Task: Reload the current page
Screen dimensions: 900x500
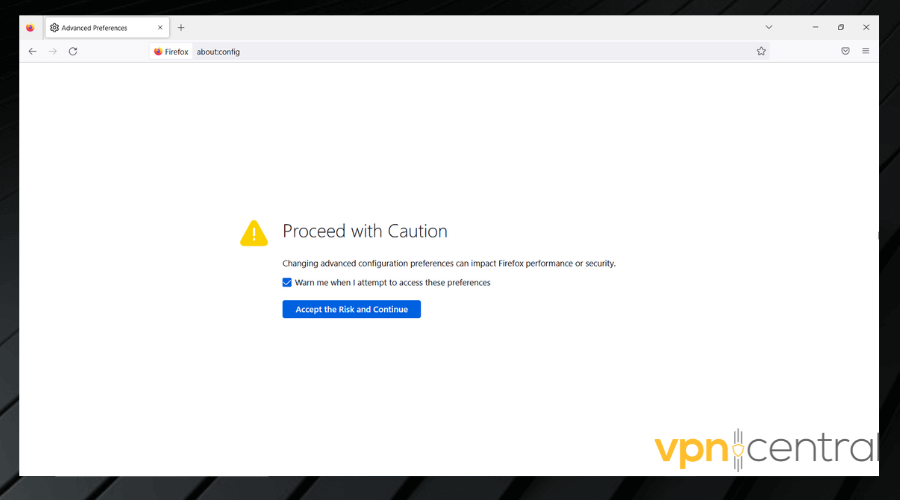Action: 73,51
